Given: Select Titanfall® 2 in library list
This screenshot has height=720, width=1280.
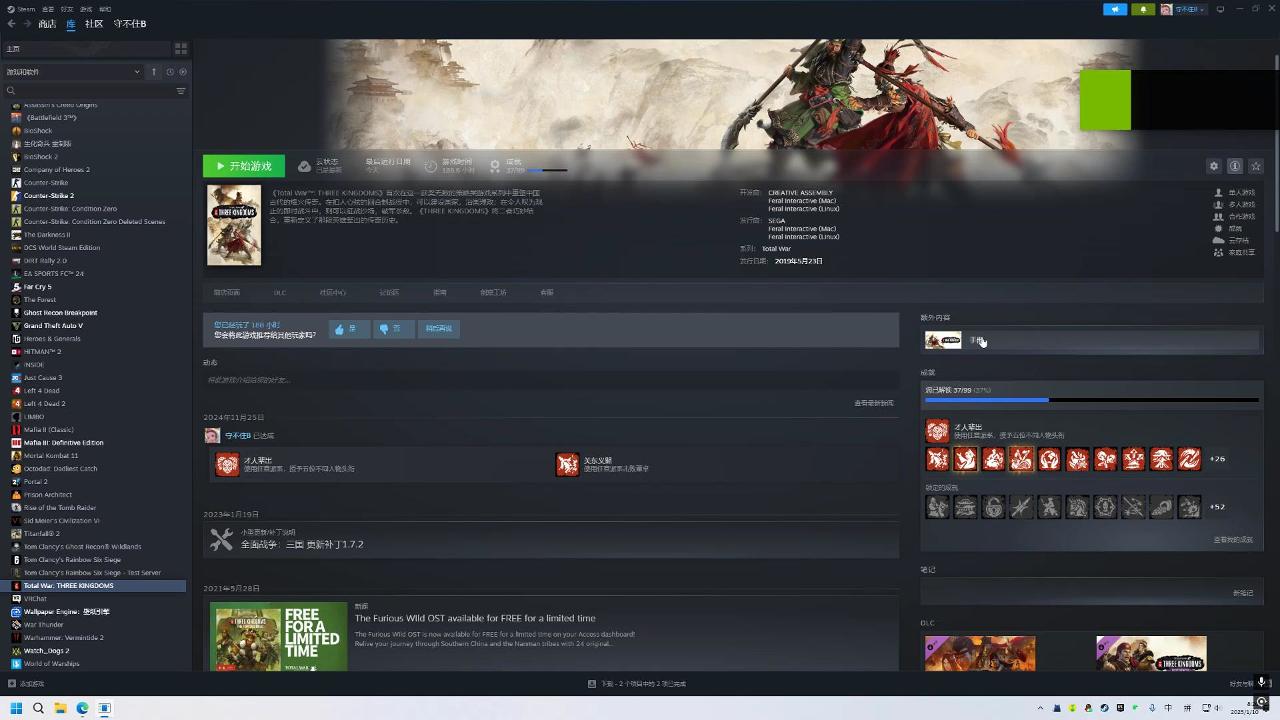Looking at the screenshot, I should [41, 534].
